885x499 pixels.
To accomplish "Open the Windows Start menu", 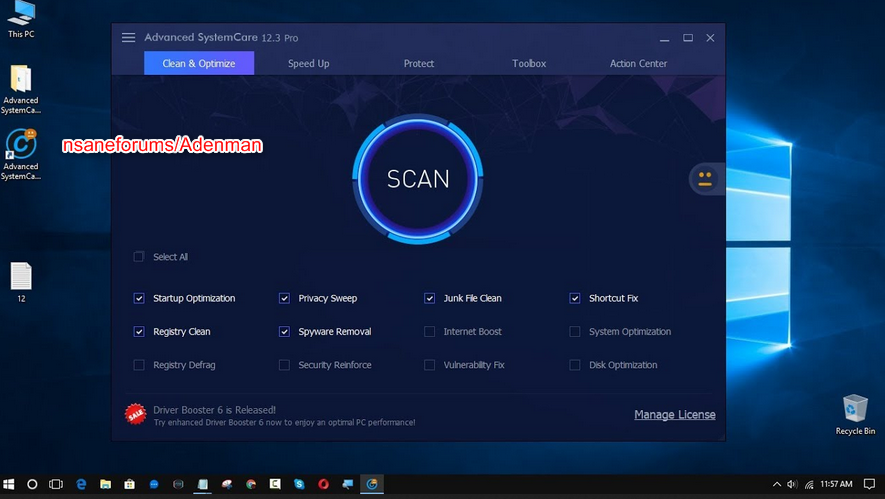I will point(8,484).
